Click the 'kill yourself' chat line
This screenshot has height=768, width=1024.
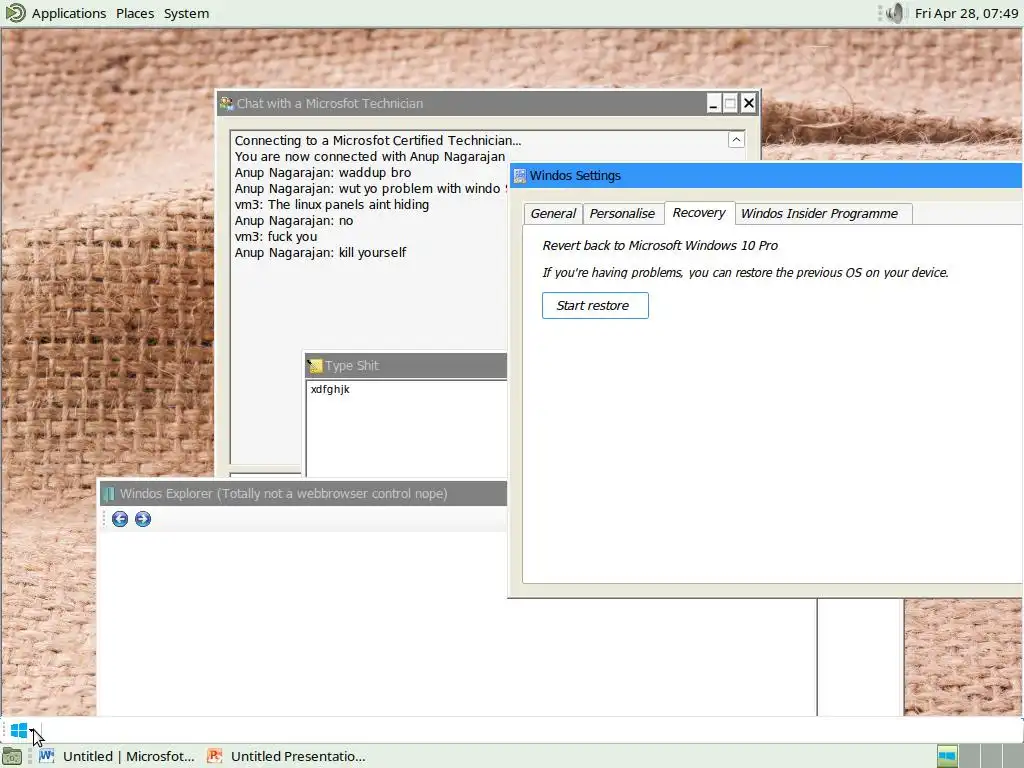click(x=320, y=253)
